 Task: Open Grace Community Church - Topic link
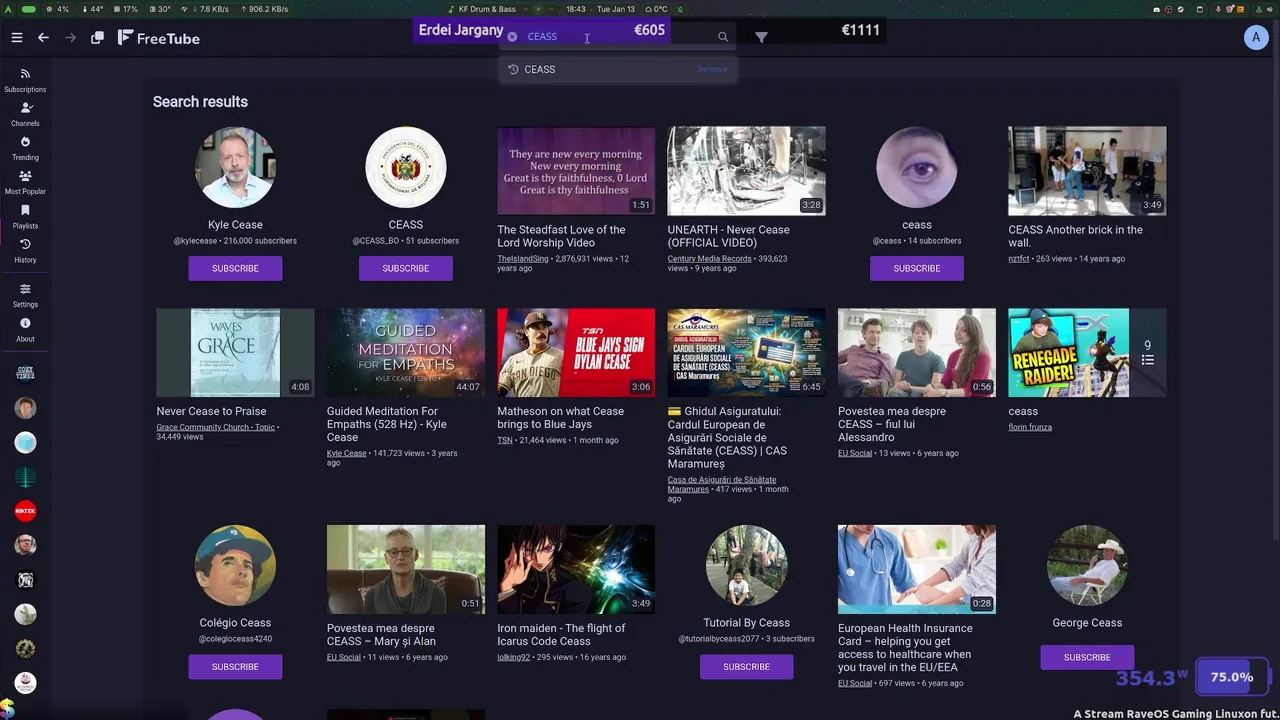click(x=215, y=427)
